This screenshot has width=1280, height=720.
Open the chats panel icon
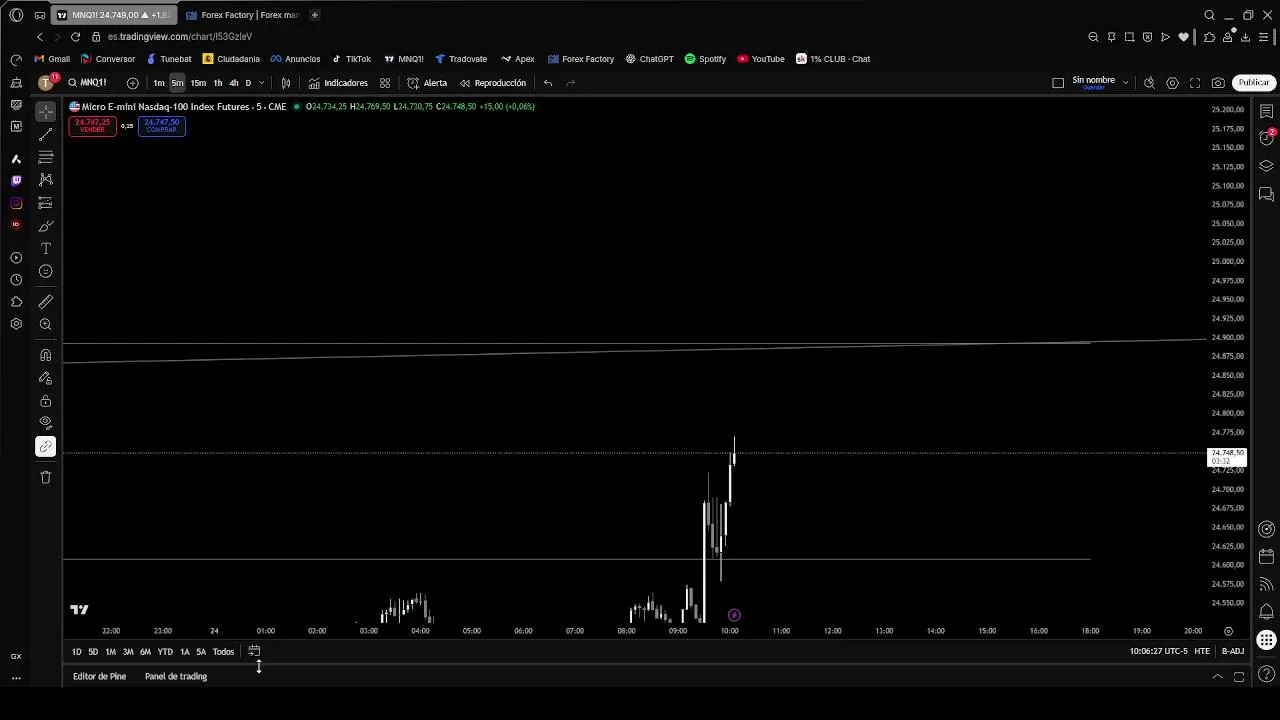[1266, 194]
